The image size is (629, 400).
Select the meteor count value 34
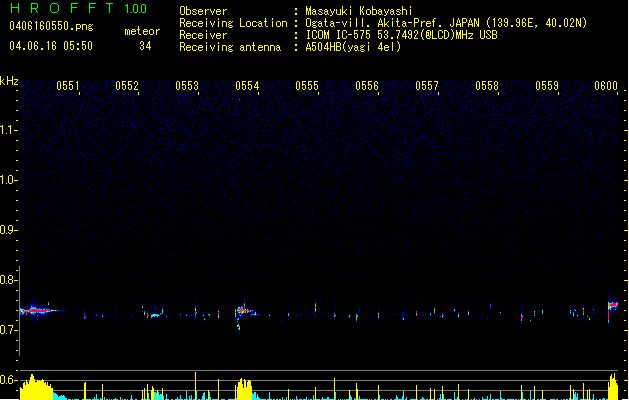point(145,46)
